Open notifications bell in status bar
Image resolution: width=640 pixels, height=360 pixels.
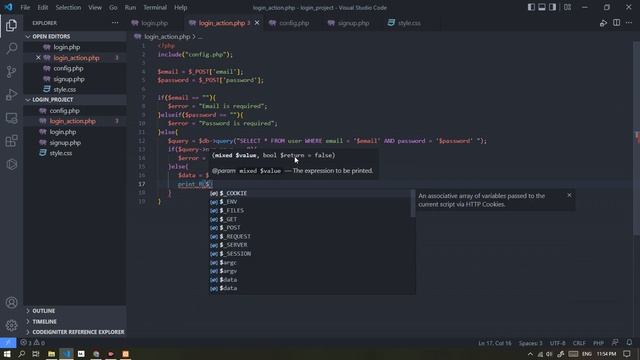tap(629, 342)
